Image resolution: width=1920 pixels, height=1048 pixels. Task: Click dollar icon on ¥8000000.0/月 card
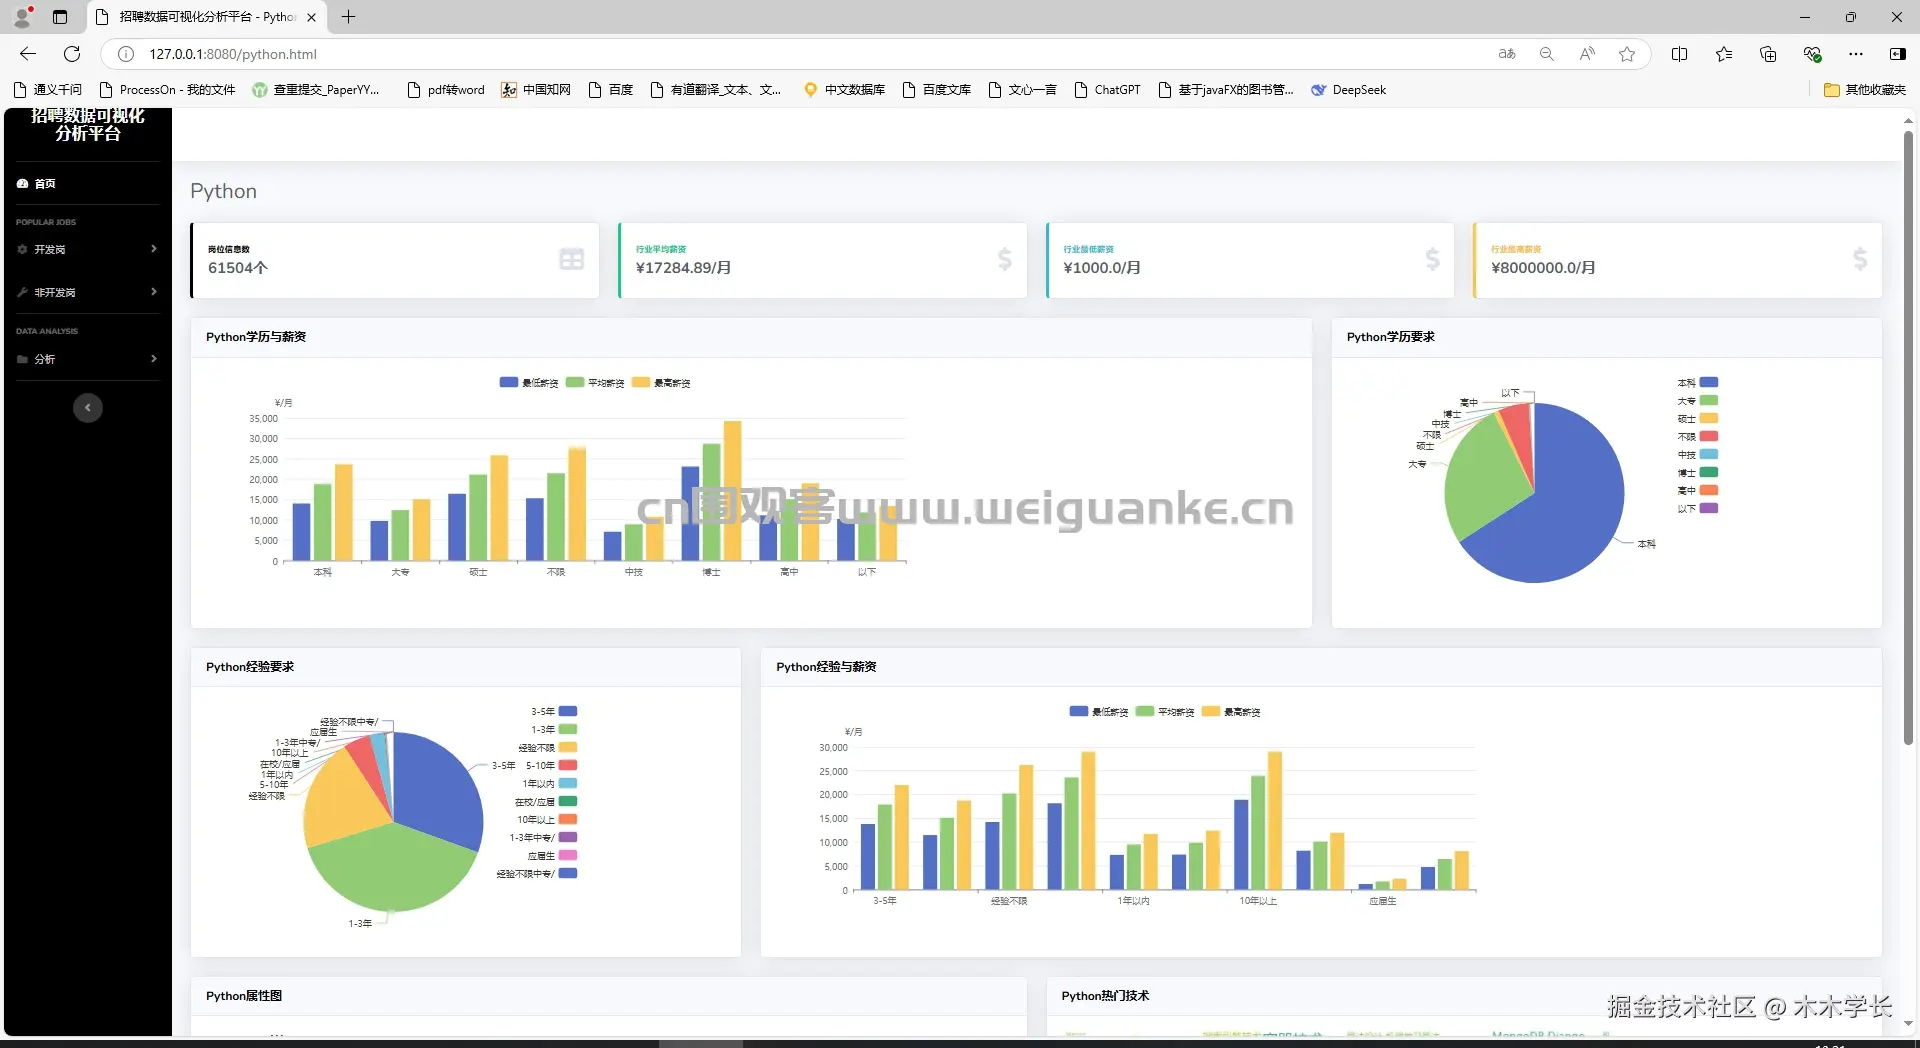(x=1860, y=259)
